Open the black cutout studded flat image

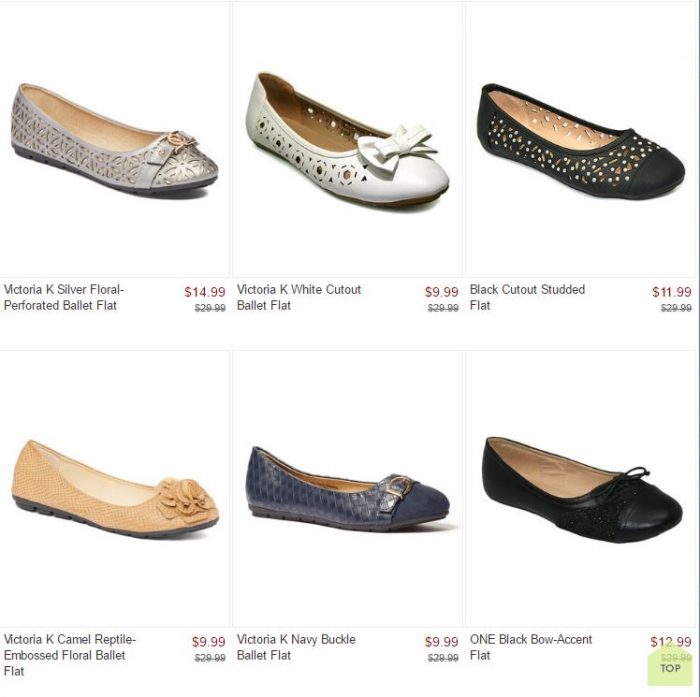tap(580, 140)
